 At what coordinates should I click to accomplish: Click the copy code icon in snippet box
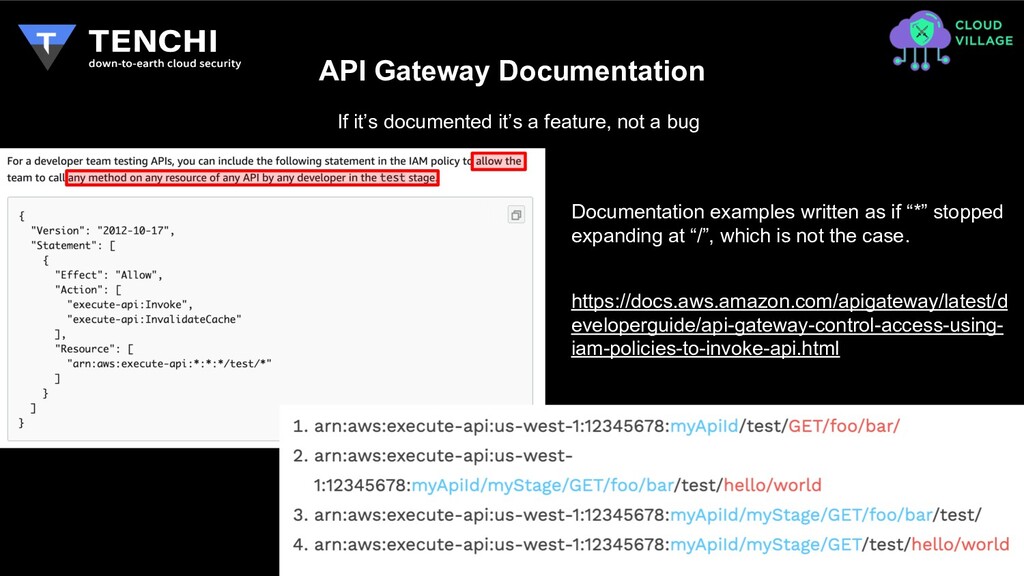click(516, 215)
